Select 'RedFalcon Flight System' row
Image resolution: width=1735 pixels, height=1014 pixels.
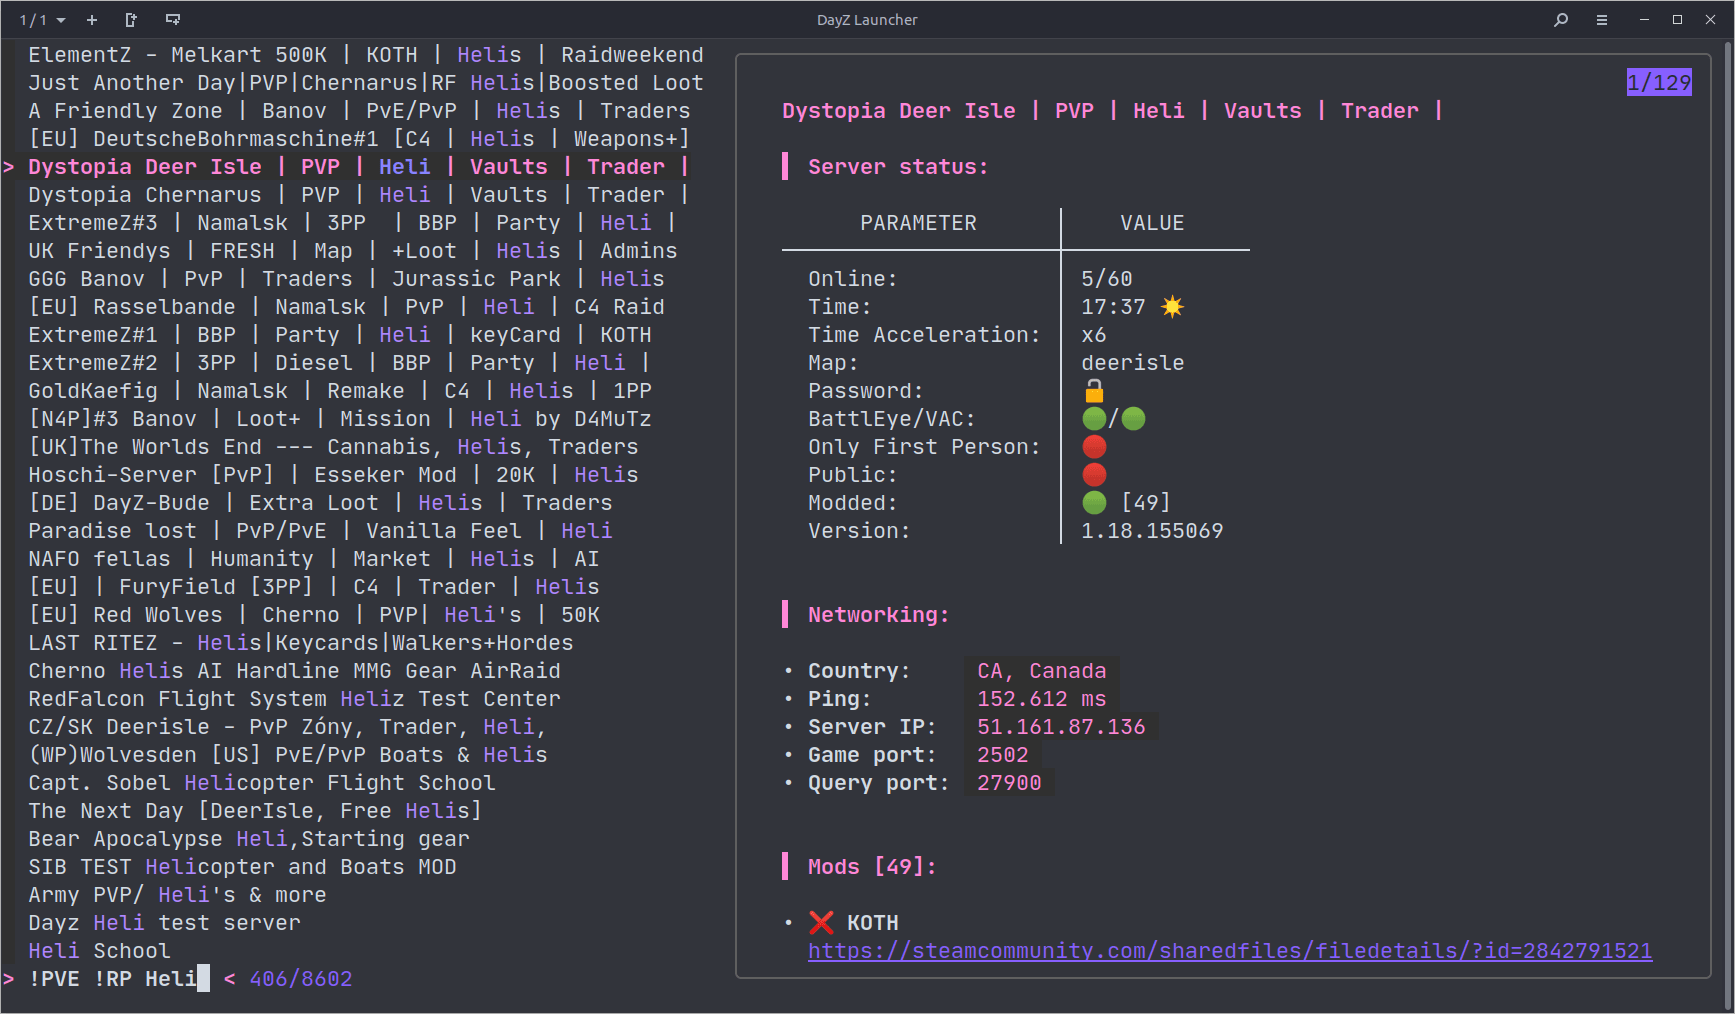click(x=294, y=699)
